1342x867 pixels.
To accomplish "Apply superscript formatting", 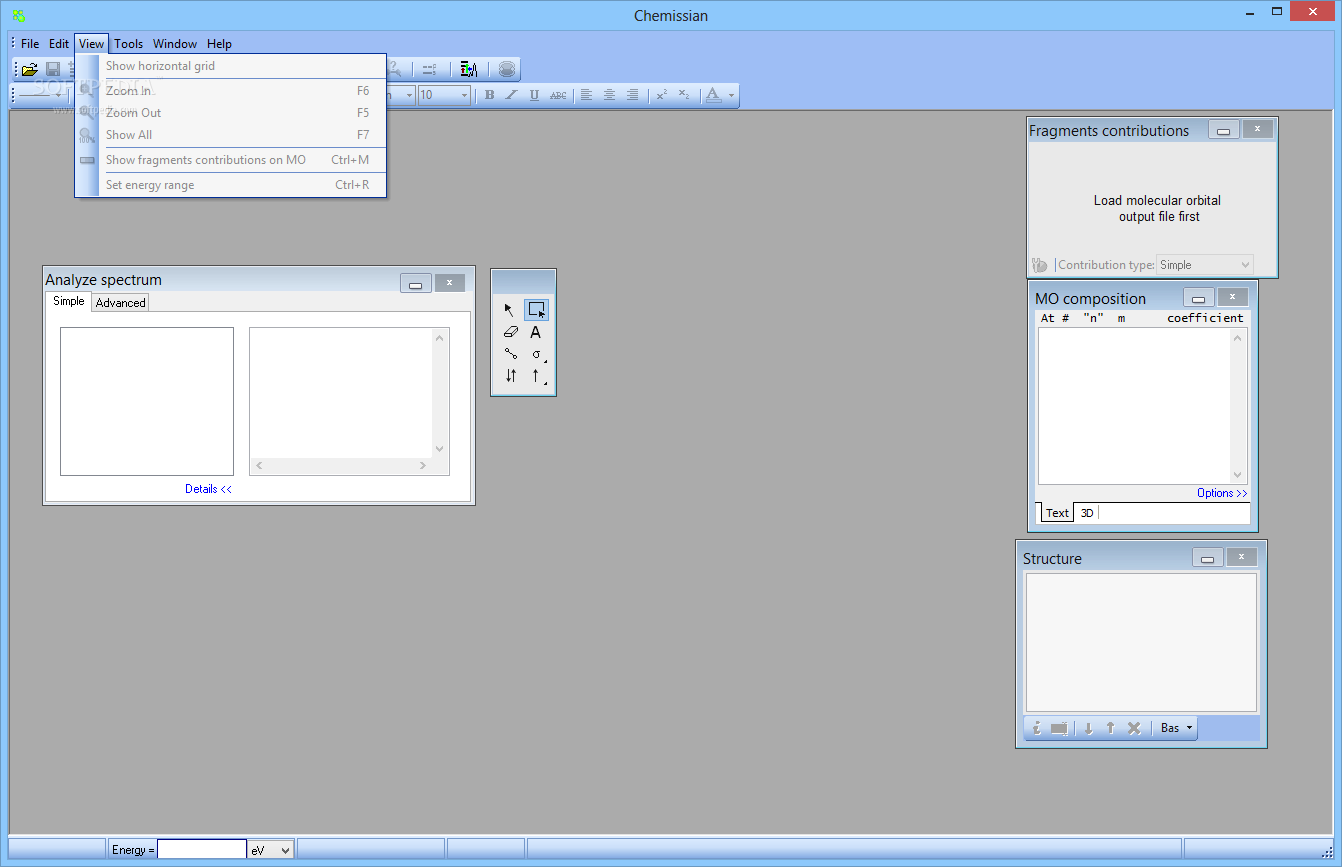I will click(661, 95).
